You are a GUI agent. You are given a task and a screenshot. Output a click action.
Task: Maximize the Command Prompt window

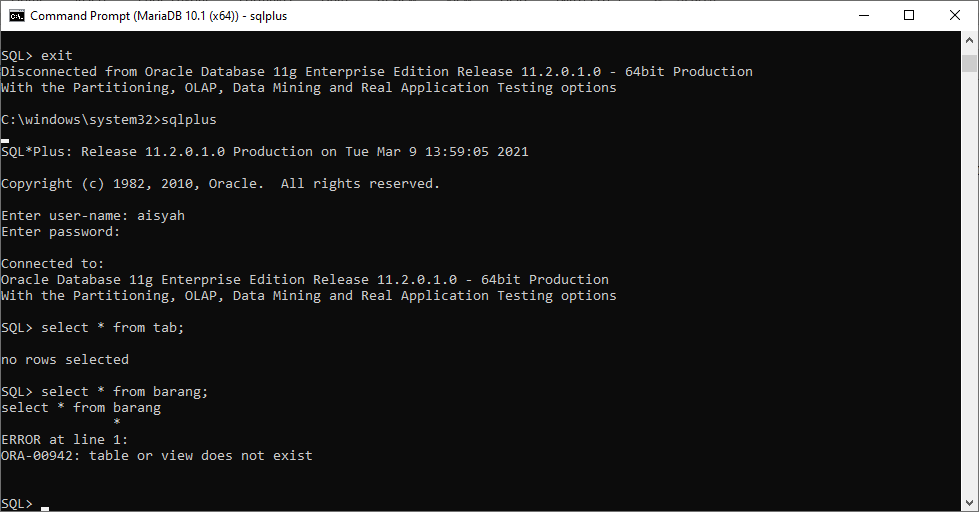tap(909, 16)
